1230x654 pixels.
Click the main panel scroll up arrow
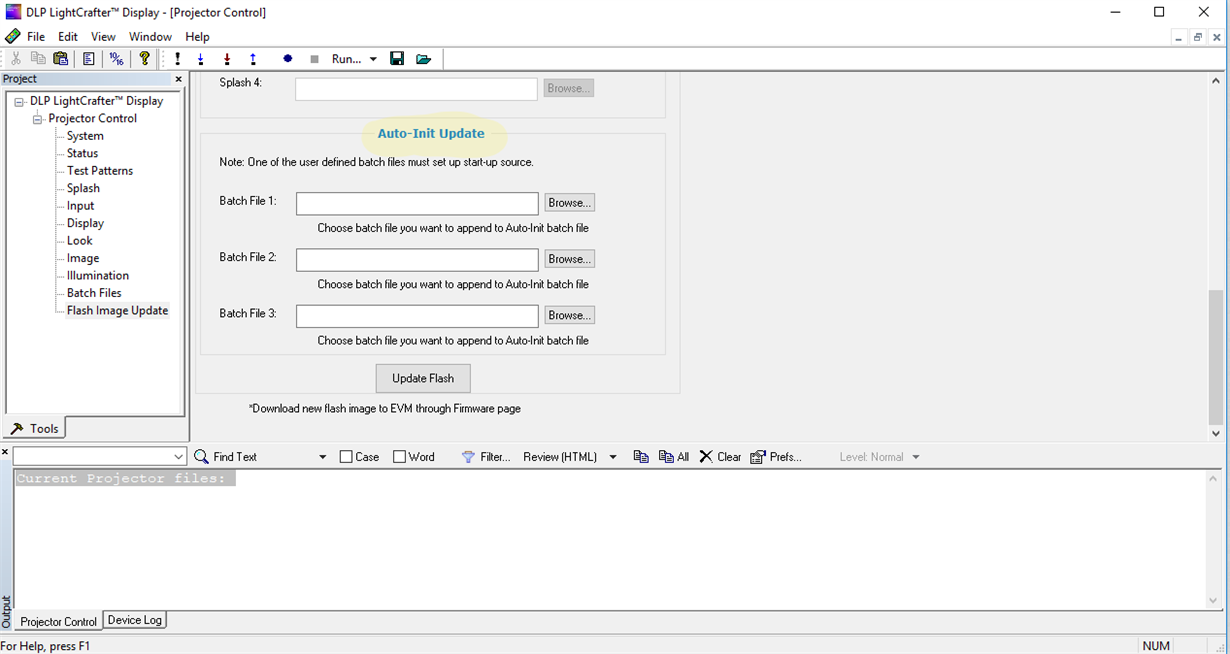(1216, 81)
